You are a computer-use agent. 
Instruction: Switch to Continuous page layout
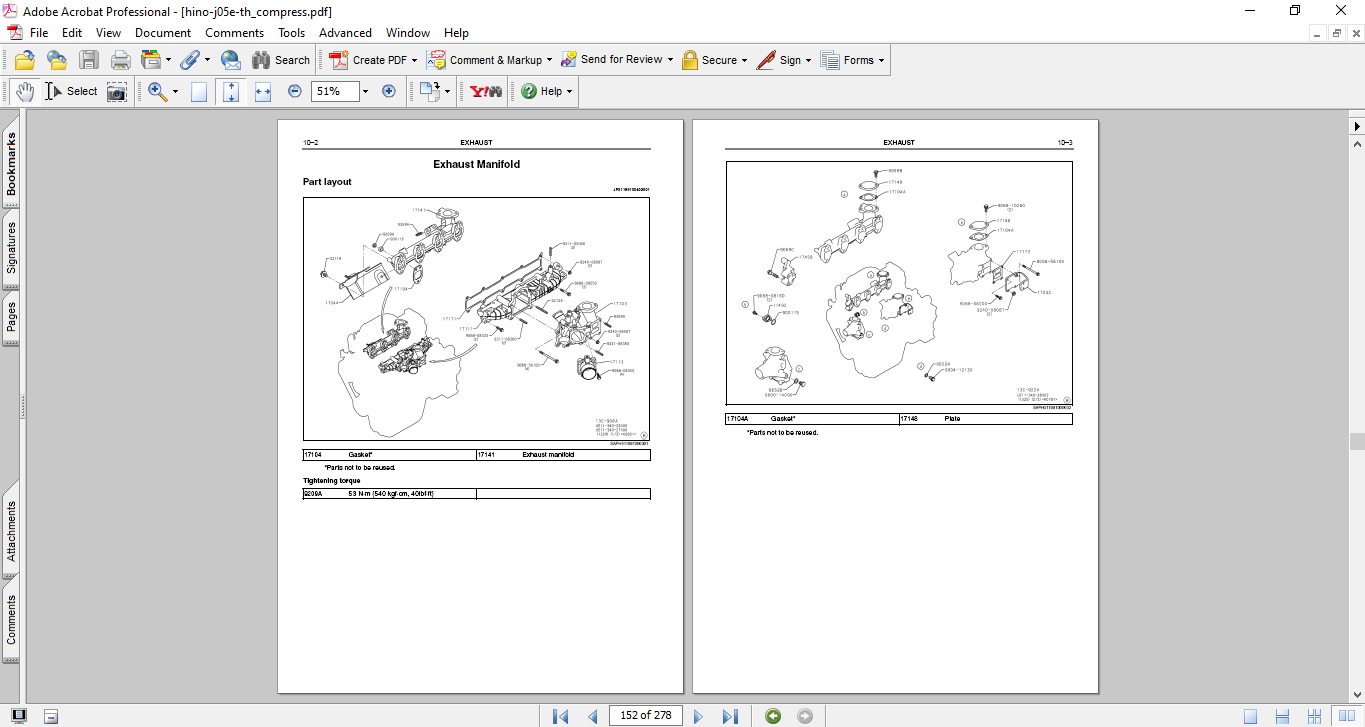[1282, 716]
